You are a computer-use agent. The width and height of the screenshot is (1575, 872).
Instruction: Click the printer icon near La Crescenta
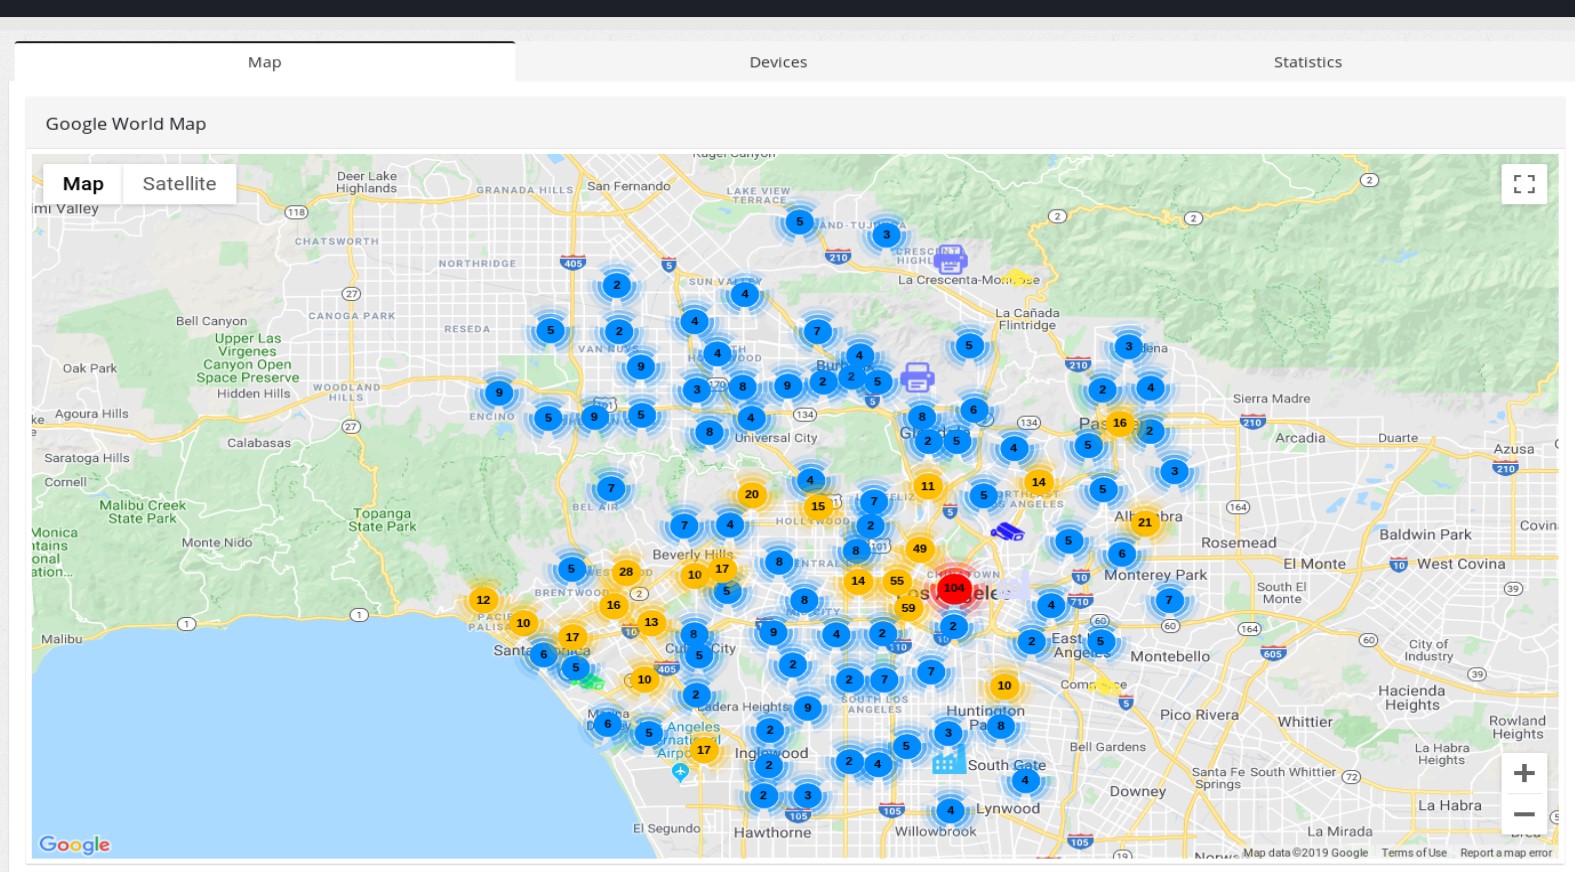[x=950, y=259]
